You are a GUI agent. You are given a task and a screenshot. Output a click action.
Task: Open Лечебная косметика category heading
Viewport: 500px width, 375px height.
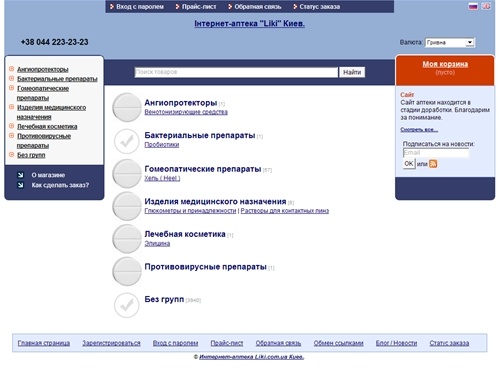coord(185,234)
